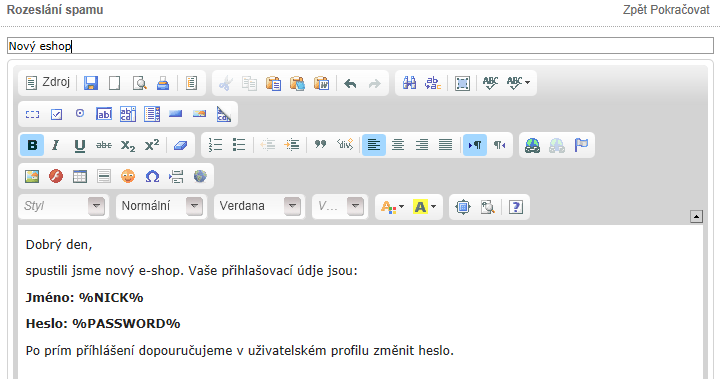Insert a Horizontal Line

point(104,176)
